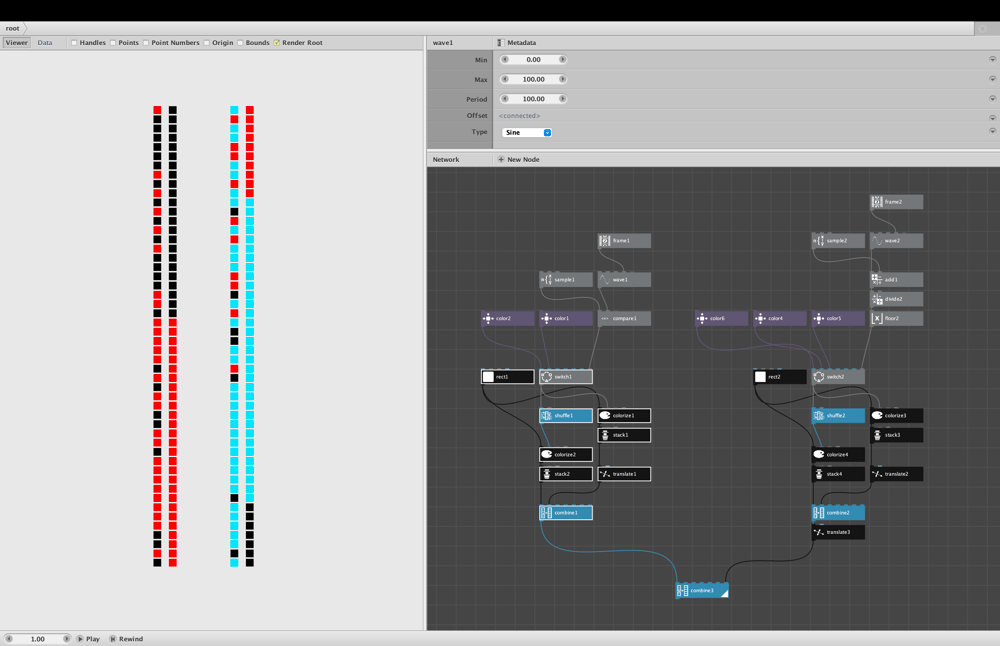Select the color4 node
The height and width of the screenshot is (646, 1000).
click(779, 318)
